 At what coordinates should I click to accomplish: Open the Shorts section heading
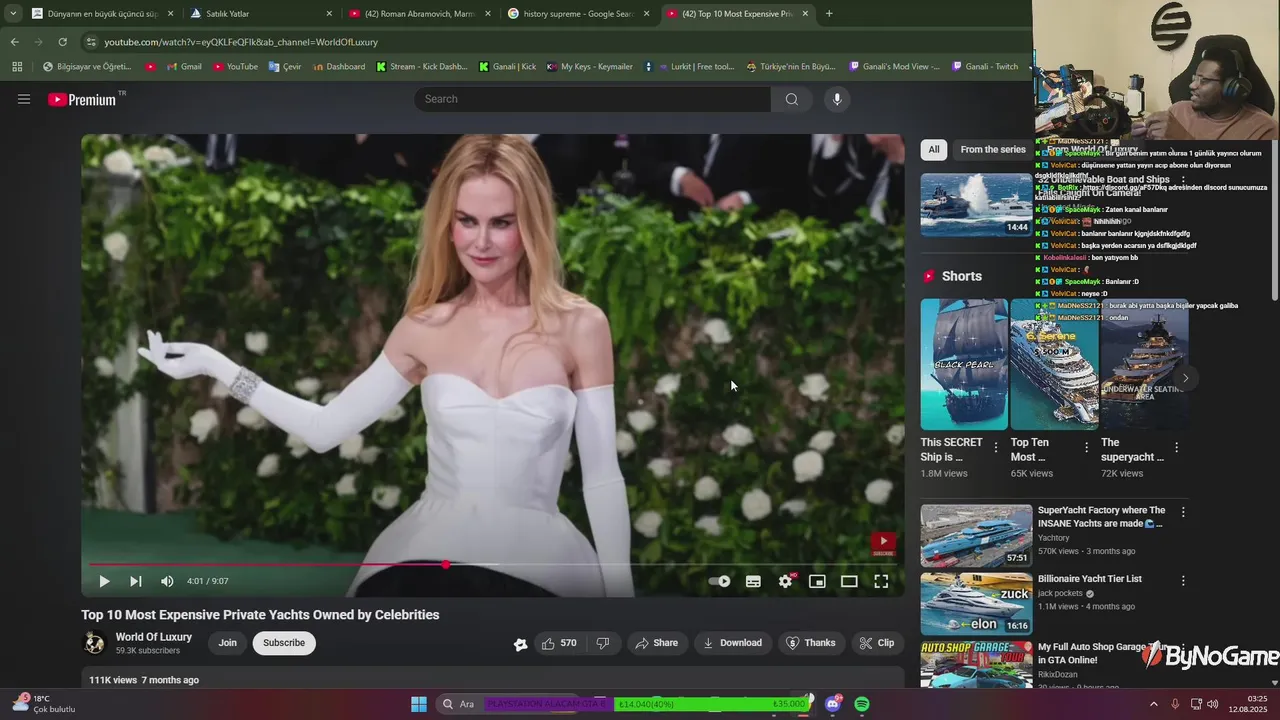click(x=961, y=276)
